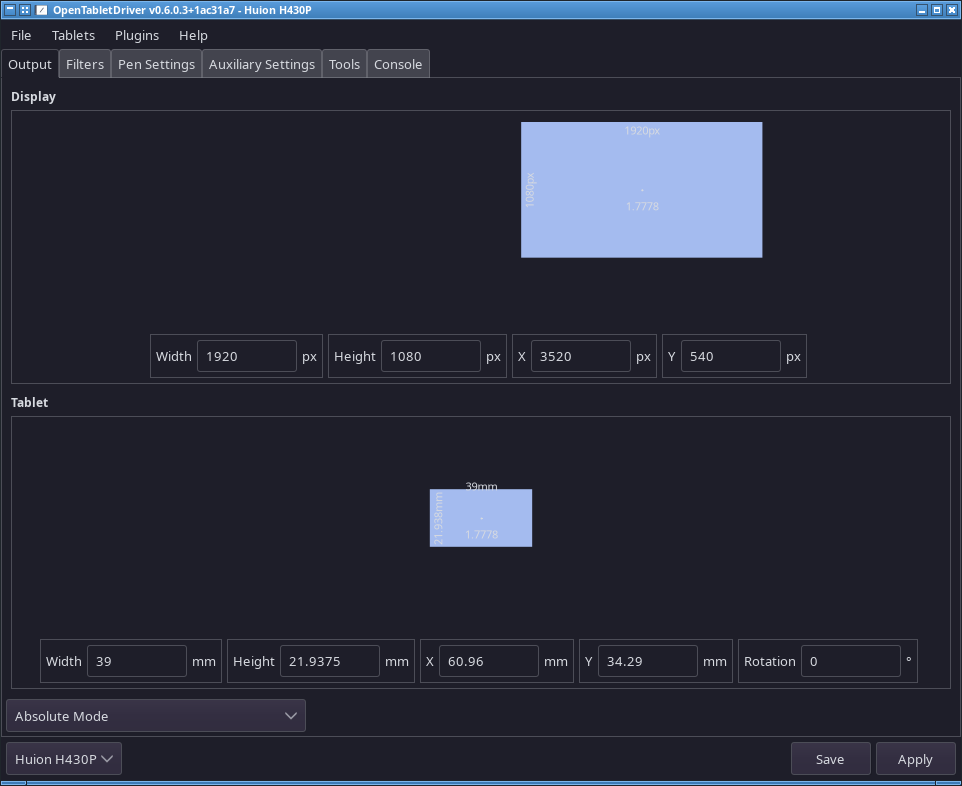Maximize the OpenTabletDriver window
Viewport: 962px width, 786px height.
click(x=937, y=9)
